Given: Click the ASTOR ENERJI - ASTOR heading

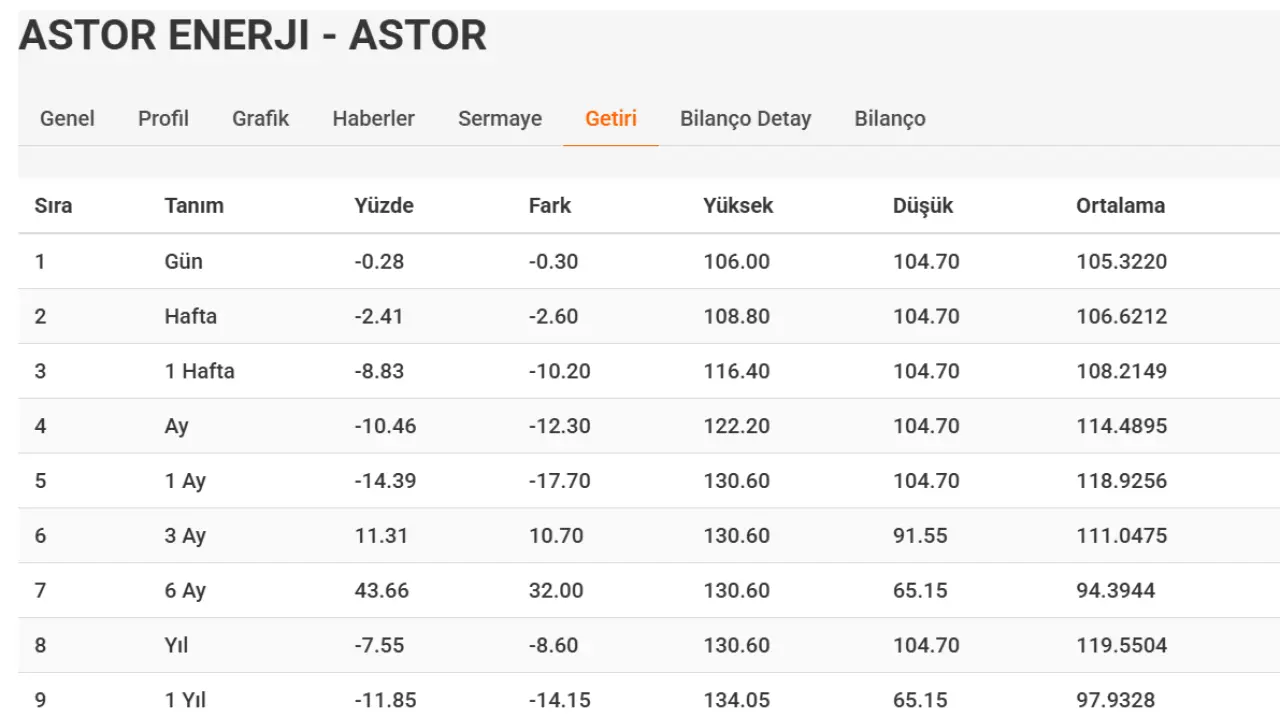Looking at the screenshot, I should pyautogui.click(x=253, y=36).
